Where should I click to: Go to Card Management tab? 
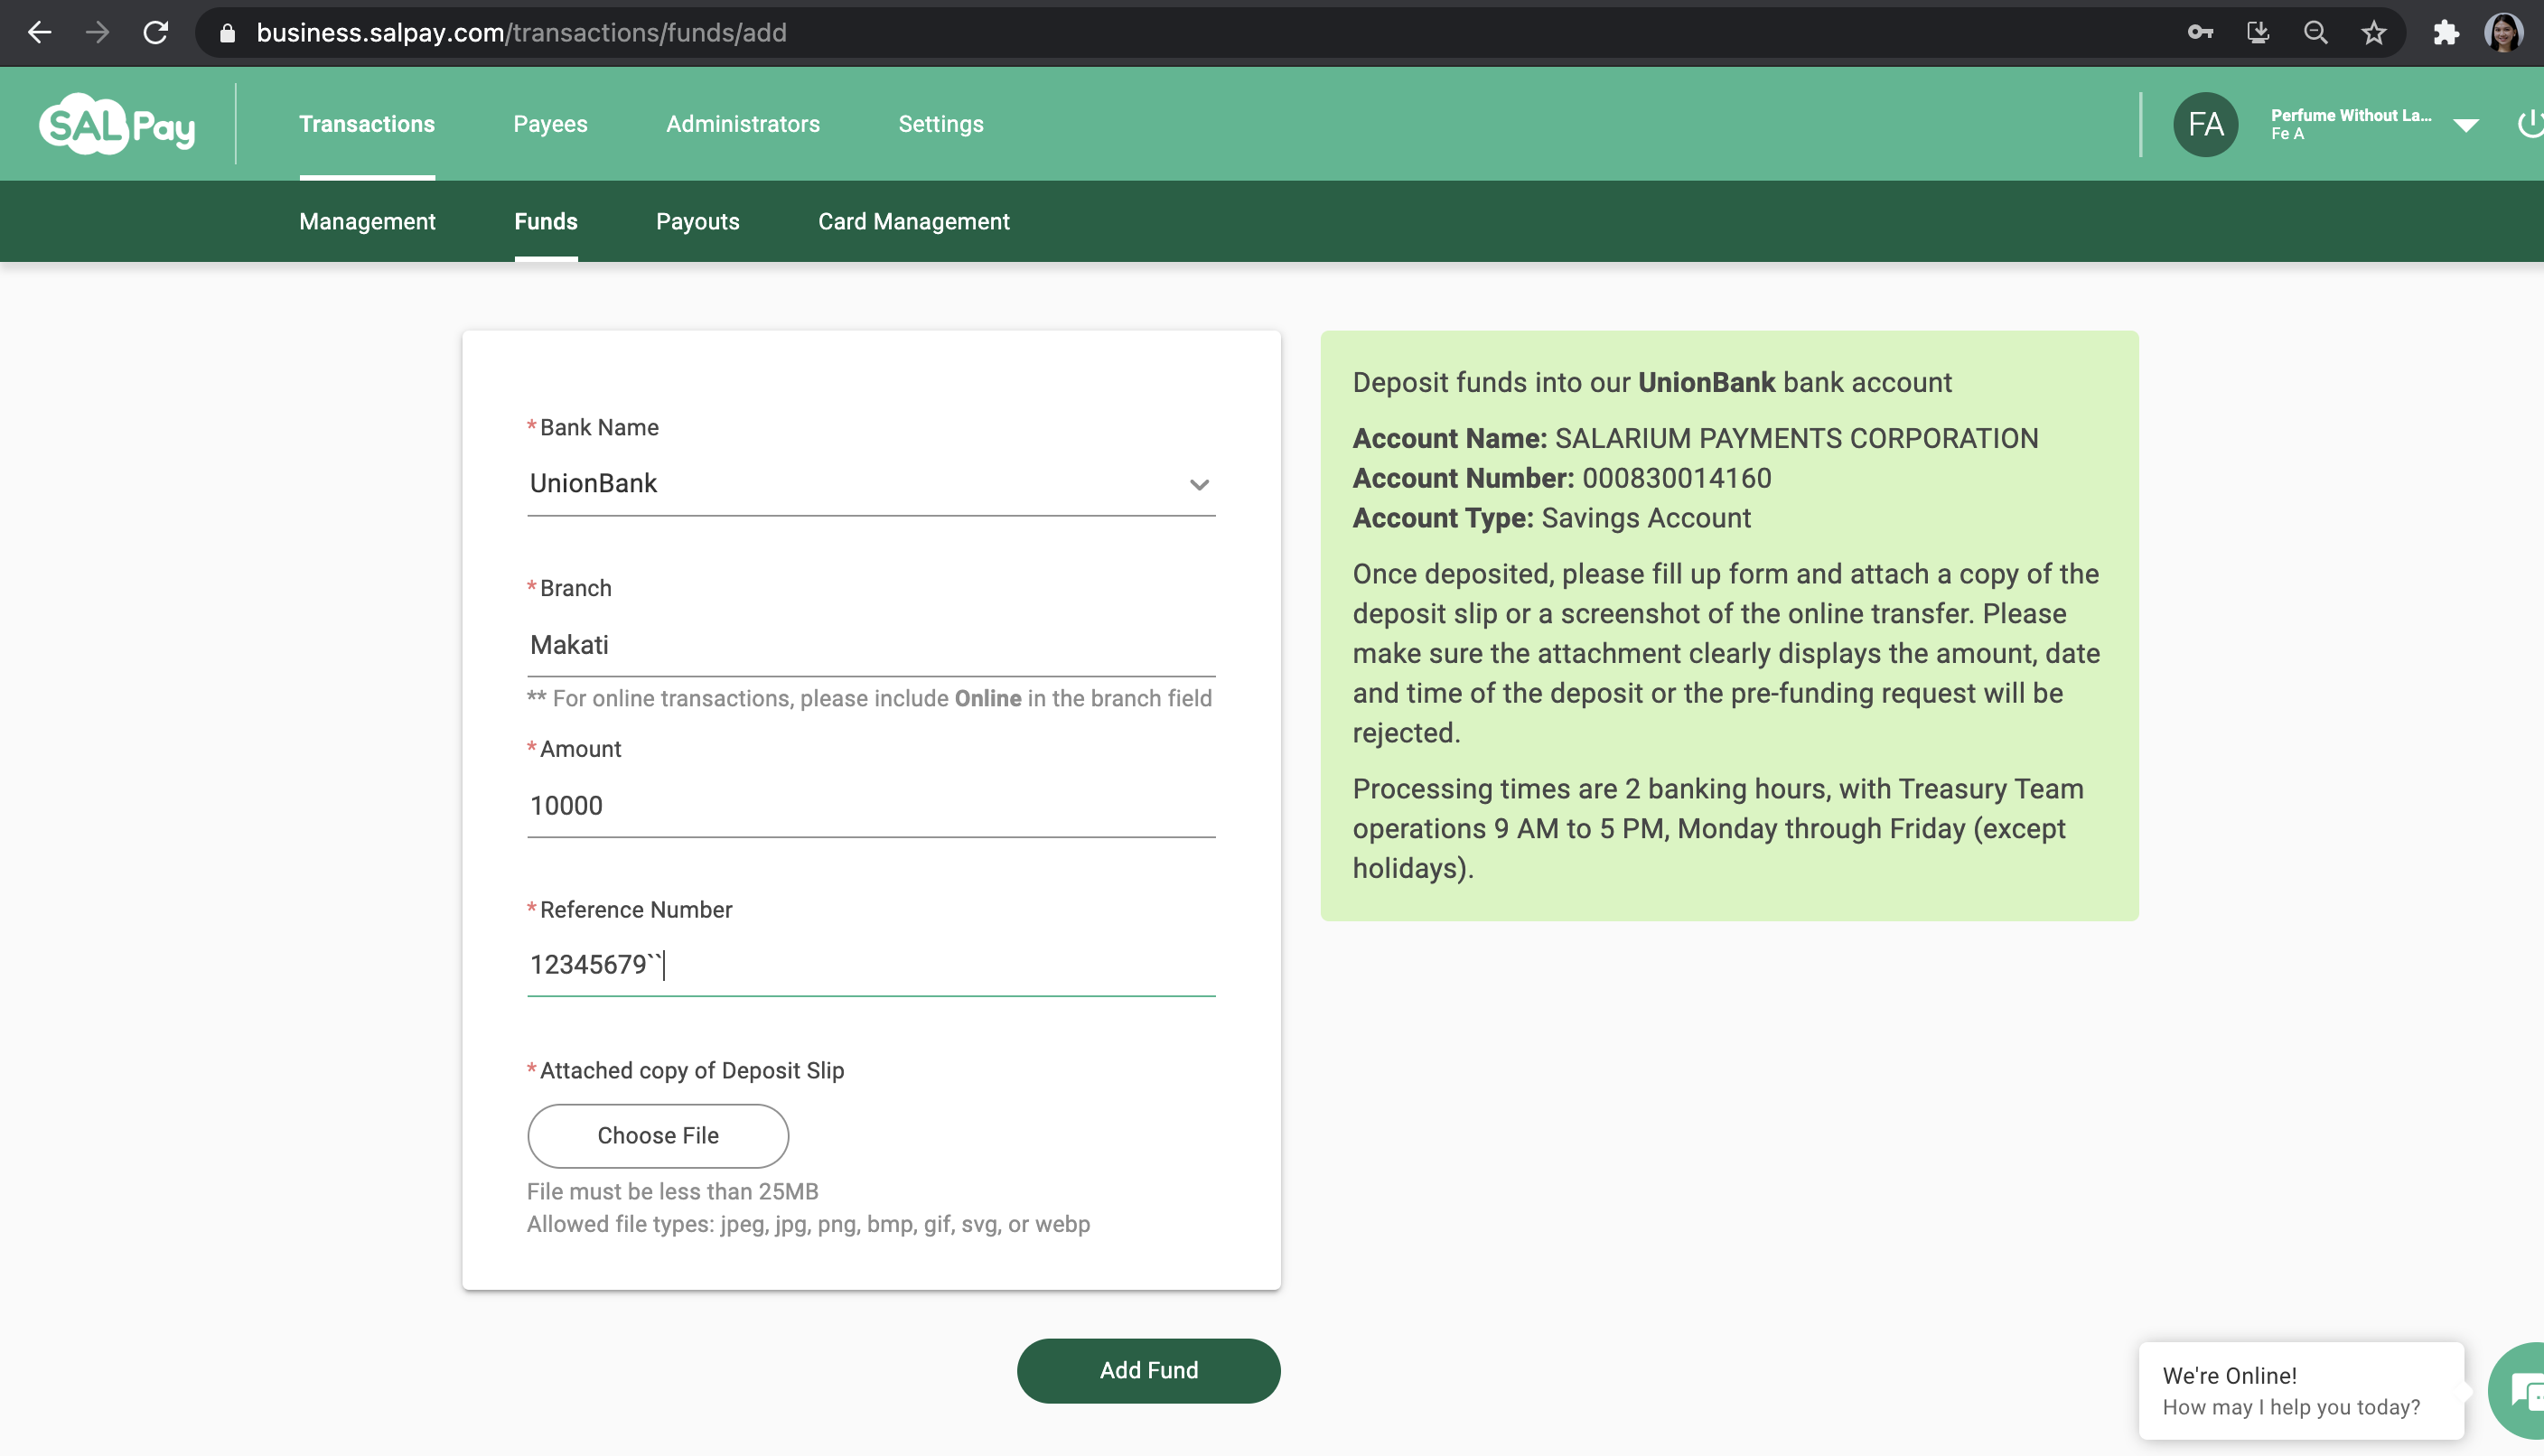tap(913, 221)
